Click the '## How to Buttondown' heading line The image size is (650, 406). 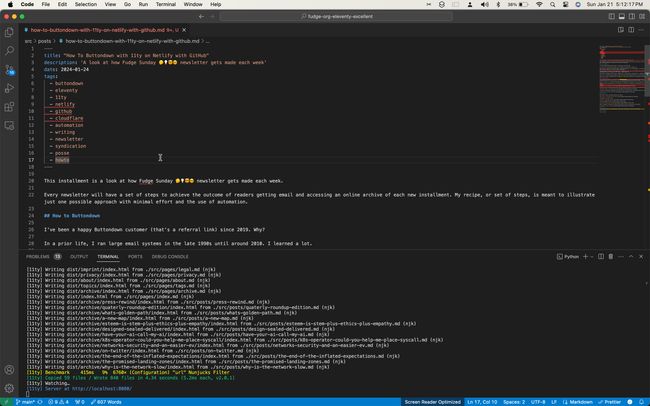pyautogui.click(x=72, y=216)
